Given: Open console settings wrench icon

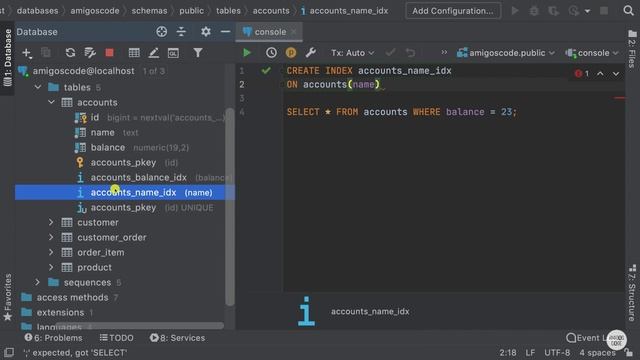Looking at the screenshot, I should [x=310, y=53].
